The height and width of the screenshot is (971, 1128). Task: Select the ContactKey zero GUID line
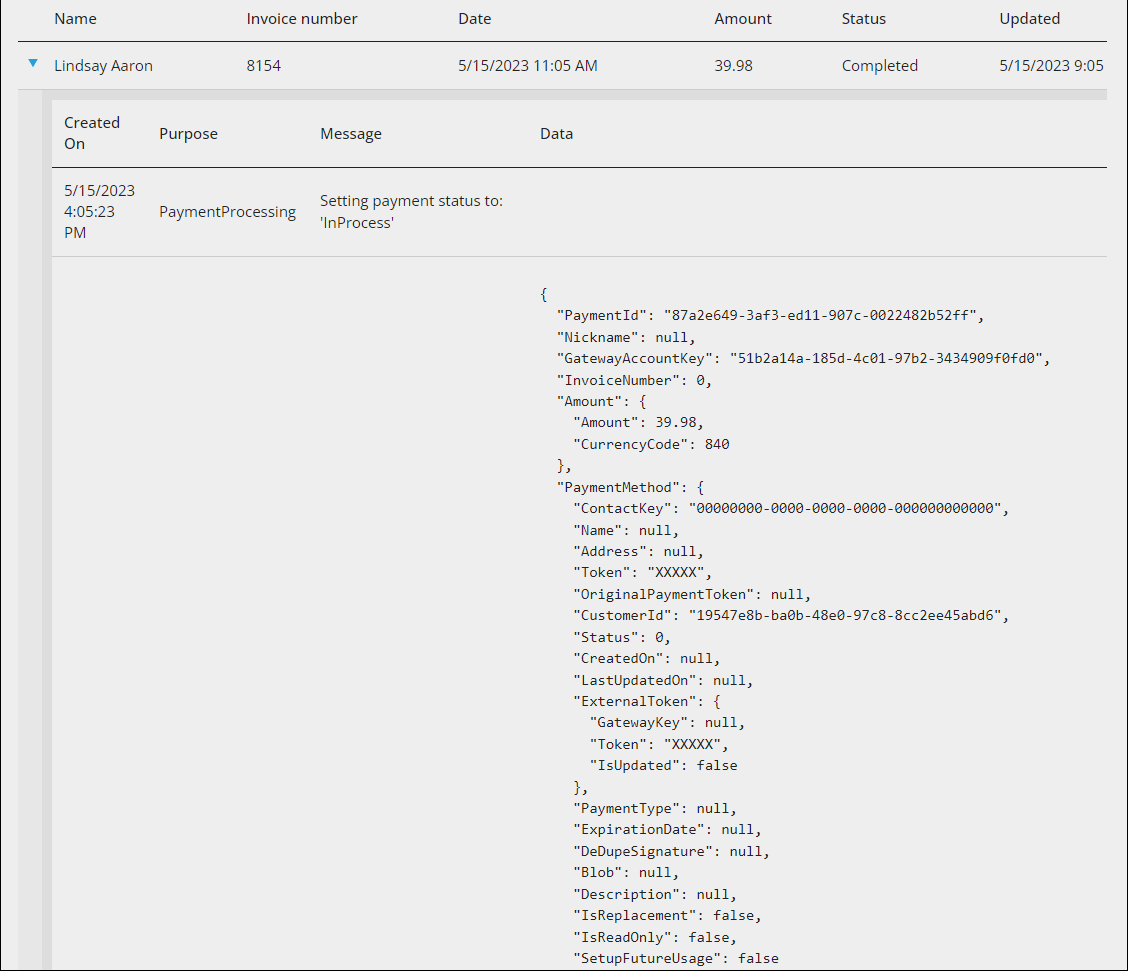point(791,509)
